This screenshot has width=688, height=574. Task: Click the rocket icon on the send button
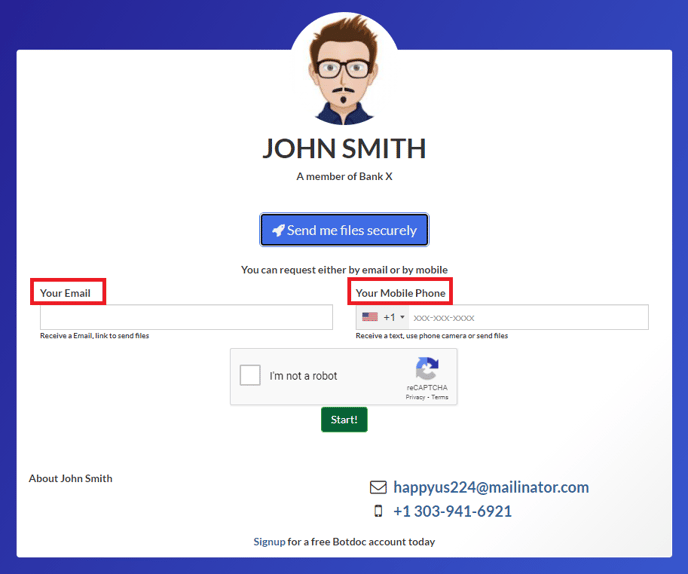click(278, 230)
